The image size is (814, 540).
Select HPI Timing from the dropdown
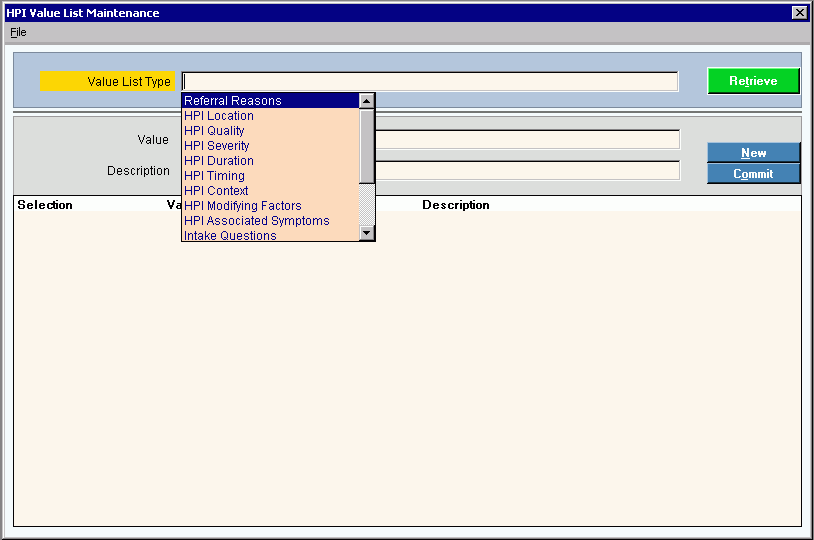pos(214,176)
